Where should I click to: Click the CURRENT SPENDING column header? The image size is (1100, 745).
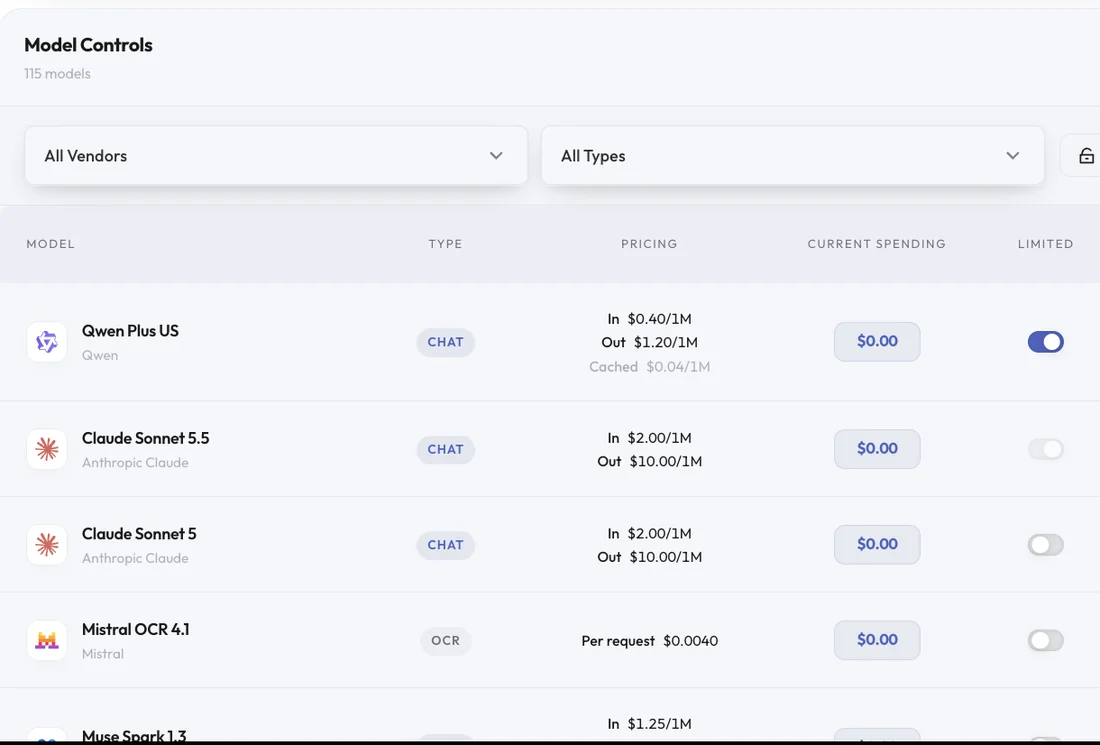(876, 244)
